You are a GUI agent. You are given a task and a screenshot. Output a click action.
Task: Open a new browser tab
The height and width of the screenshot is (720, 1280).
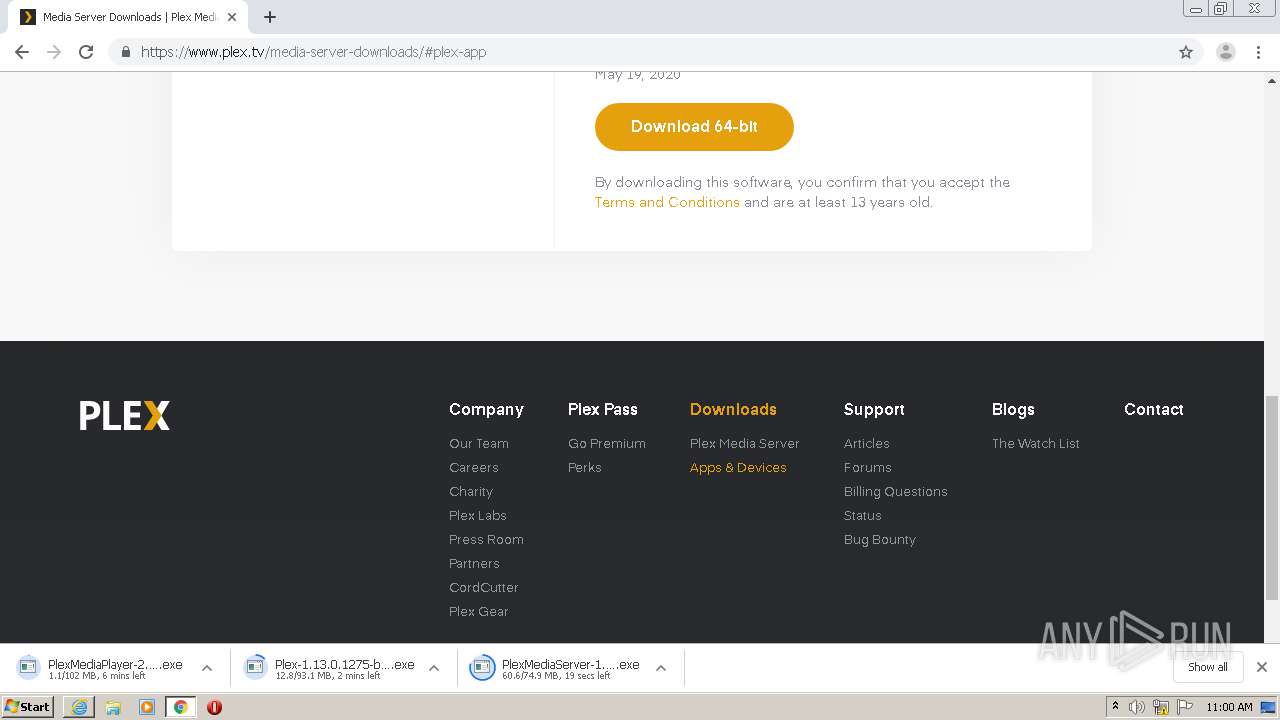(270, 17)
